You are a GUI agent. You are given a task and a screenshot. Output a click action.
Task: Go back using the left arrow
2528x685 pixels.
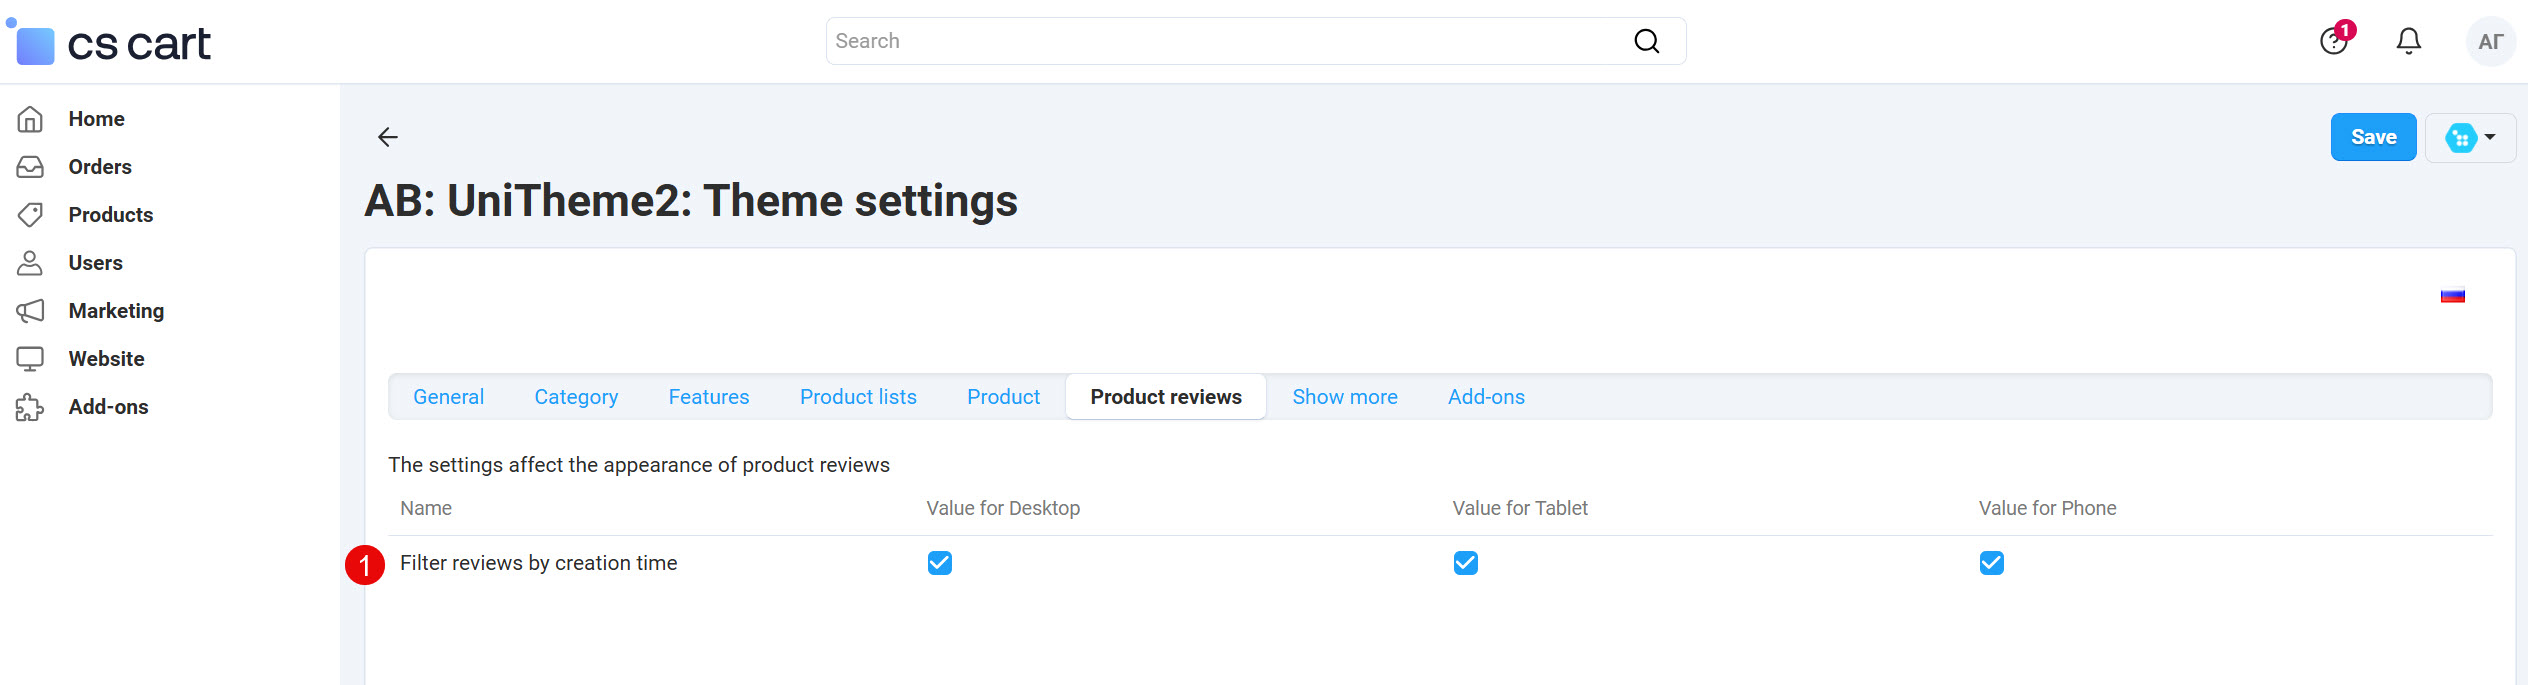pos(388,137)
